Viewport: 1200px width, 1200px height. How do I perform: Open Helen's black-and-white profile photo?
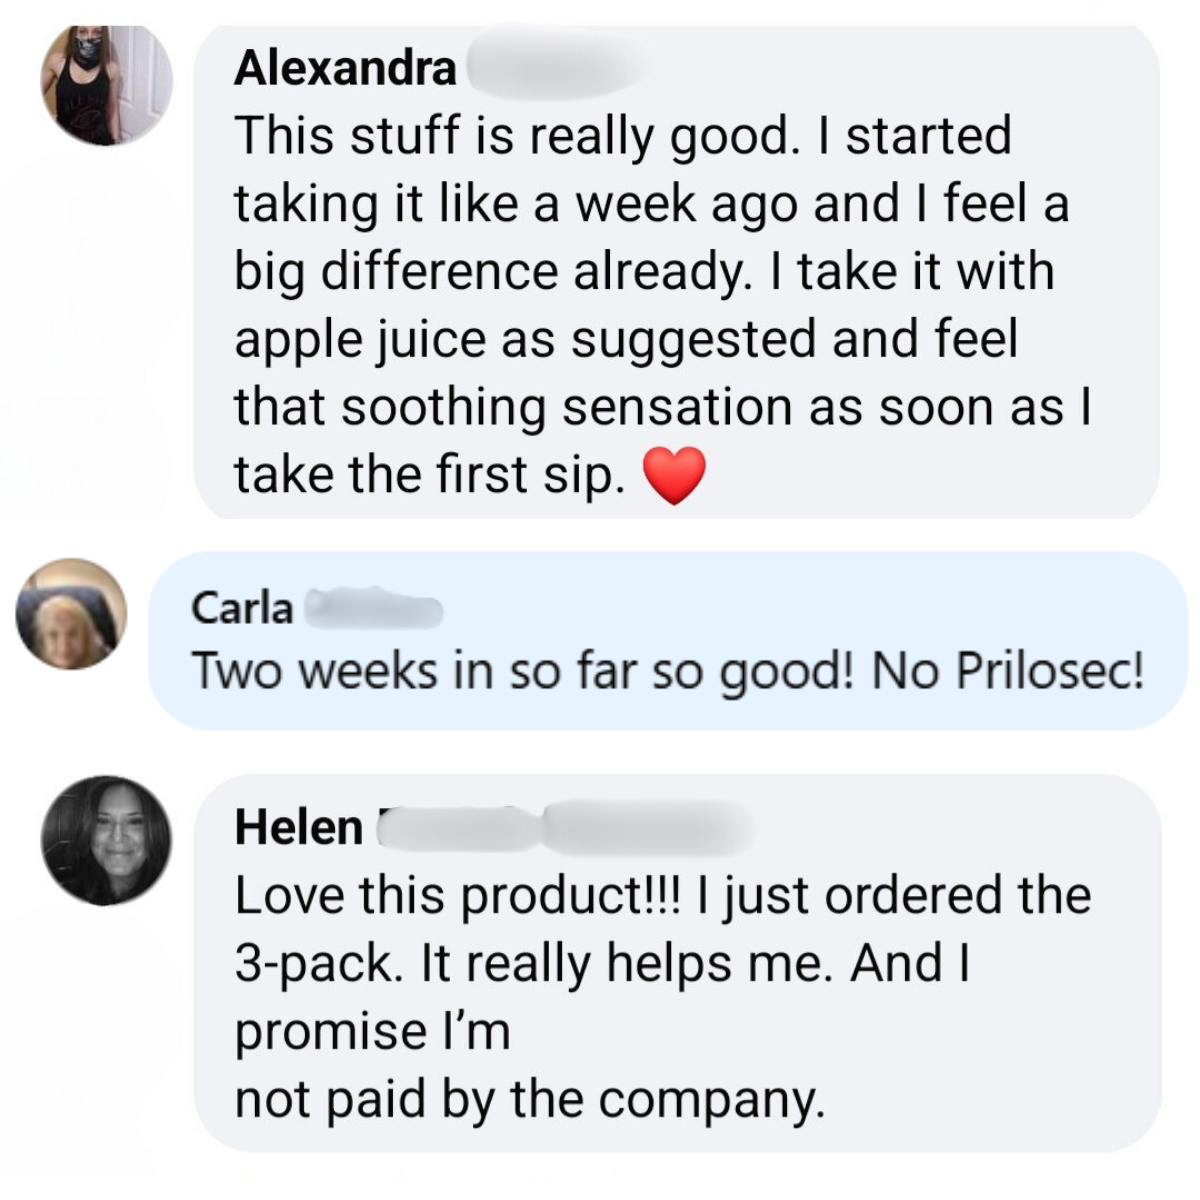click(105, 840)
